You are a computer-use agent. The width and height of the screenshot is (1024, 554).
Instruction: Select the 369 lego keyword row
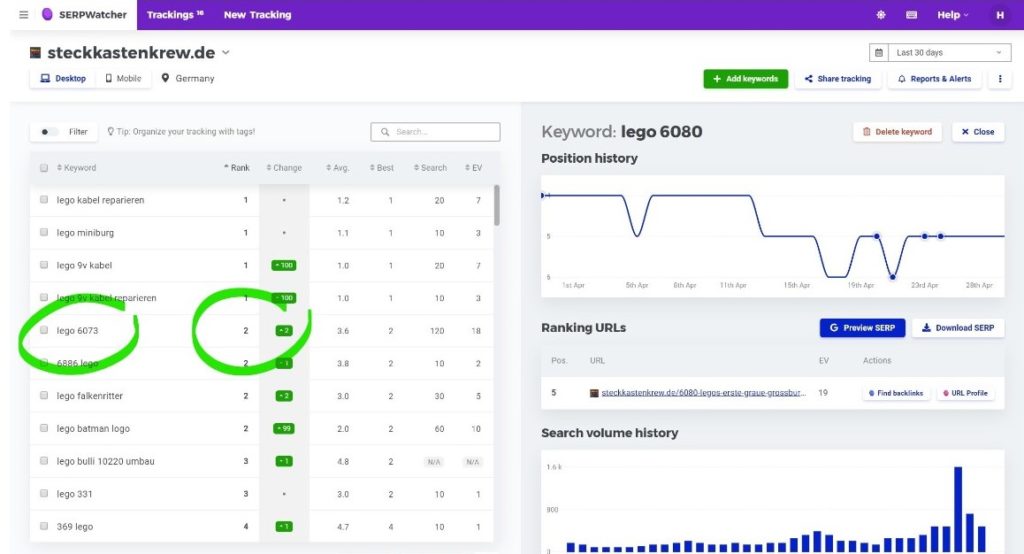[261, 527]
